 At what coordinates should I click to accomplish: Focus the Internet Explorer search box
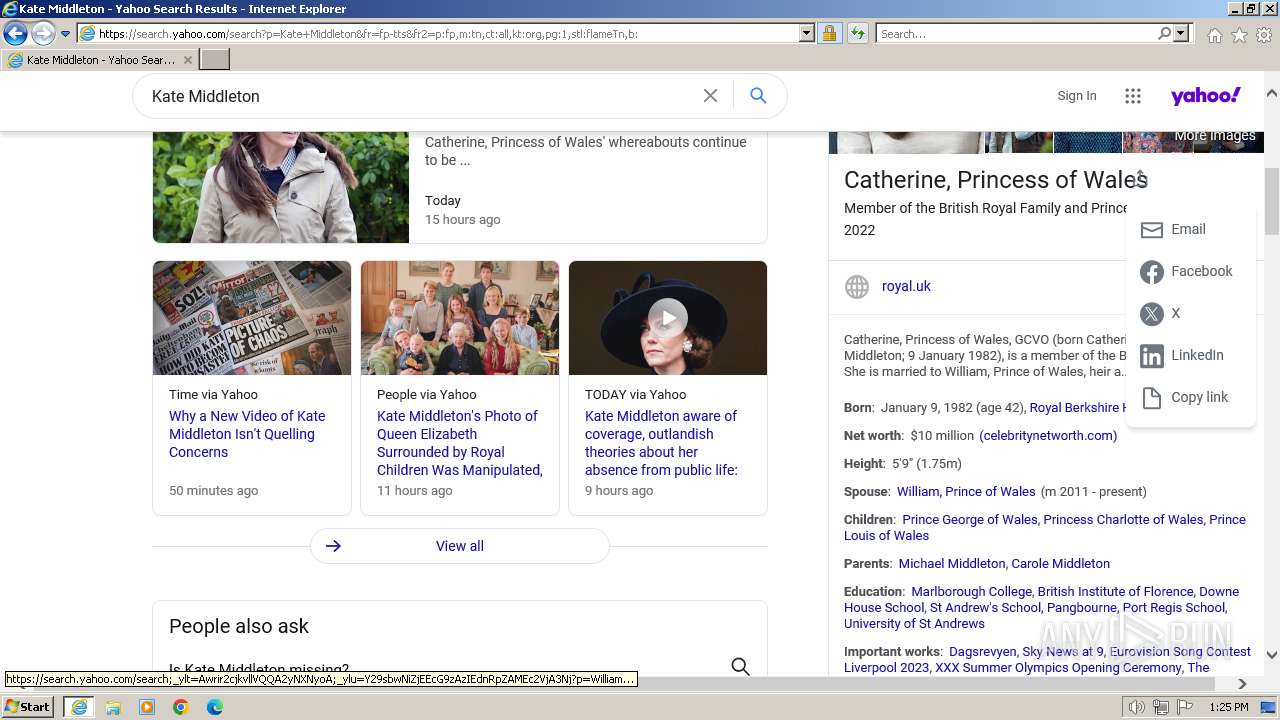tap(1016, 33)
